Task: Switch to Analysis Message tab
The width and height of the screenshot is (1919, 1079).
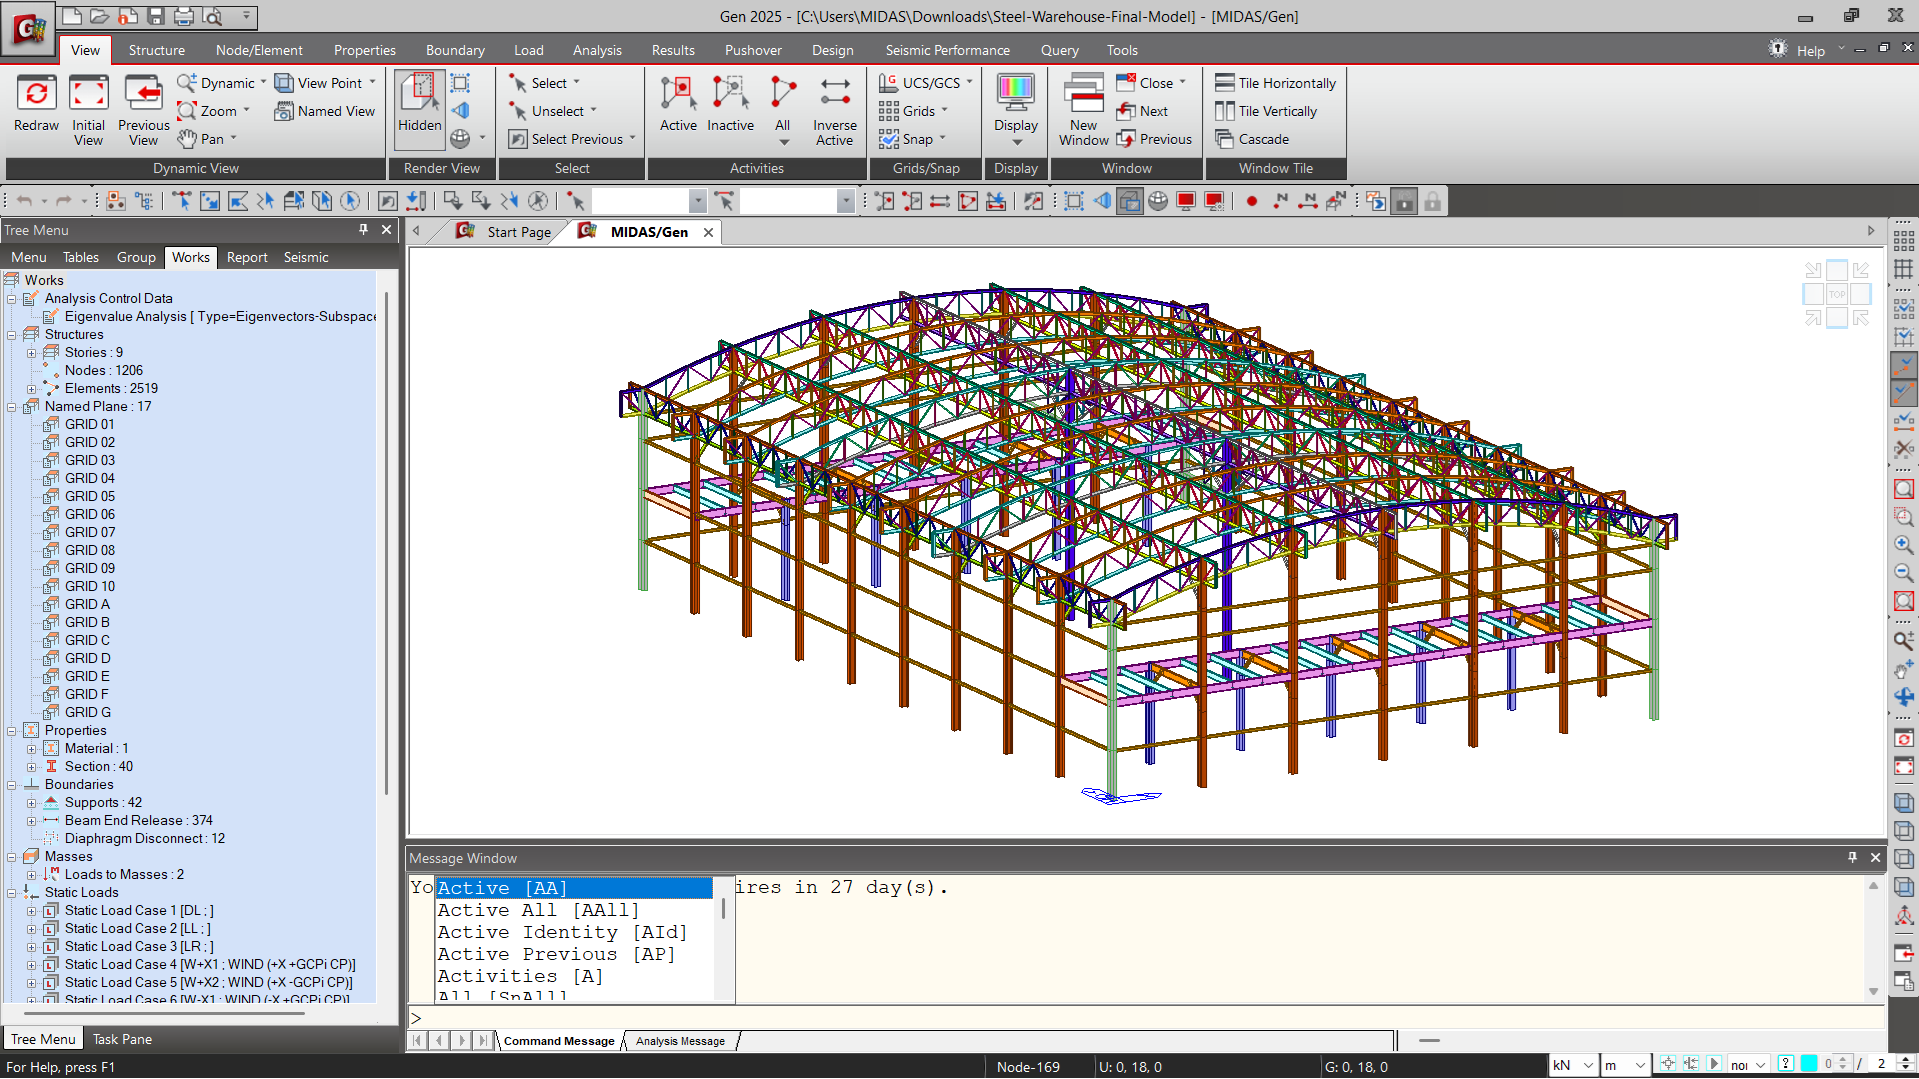Action: tap(680, 1041)
